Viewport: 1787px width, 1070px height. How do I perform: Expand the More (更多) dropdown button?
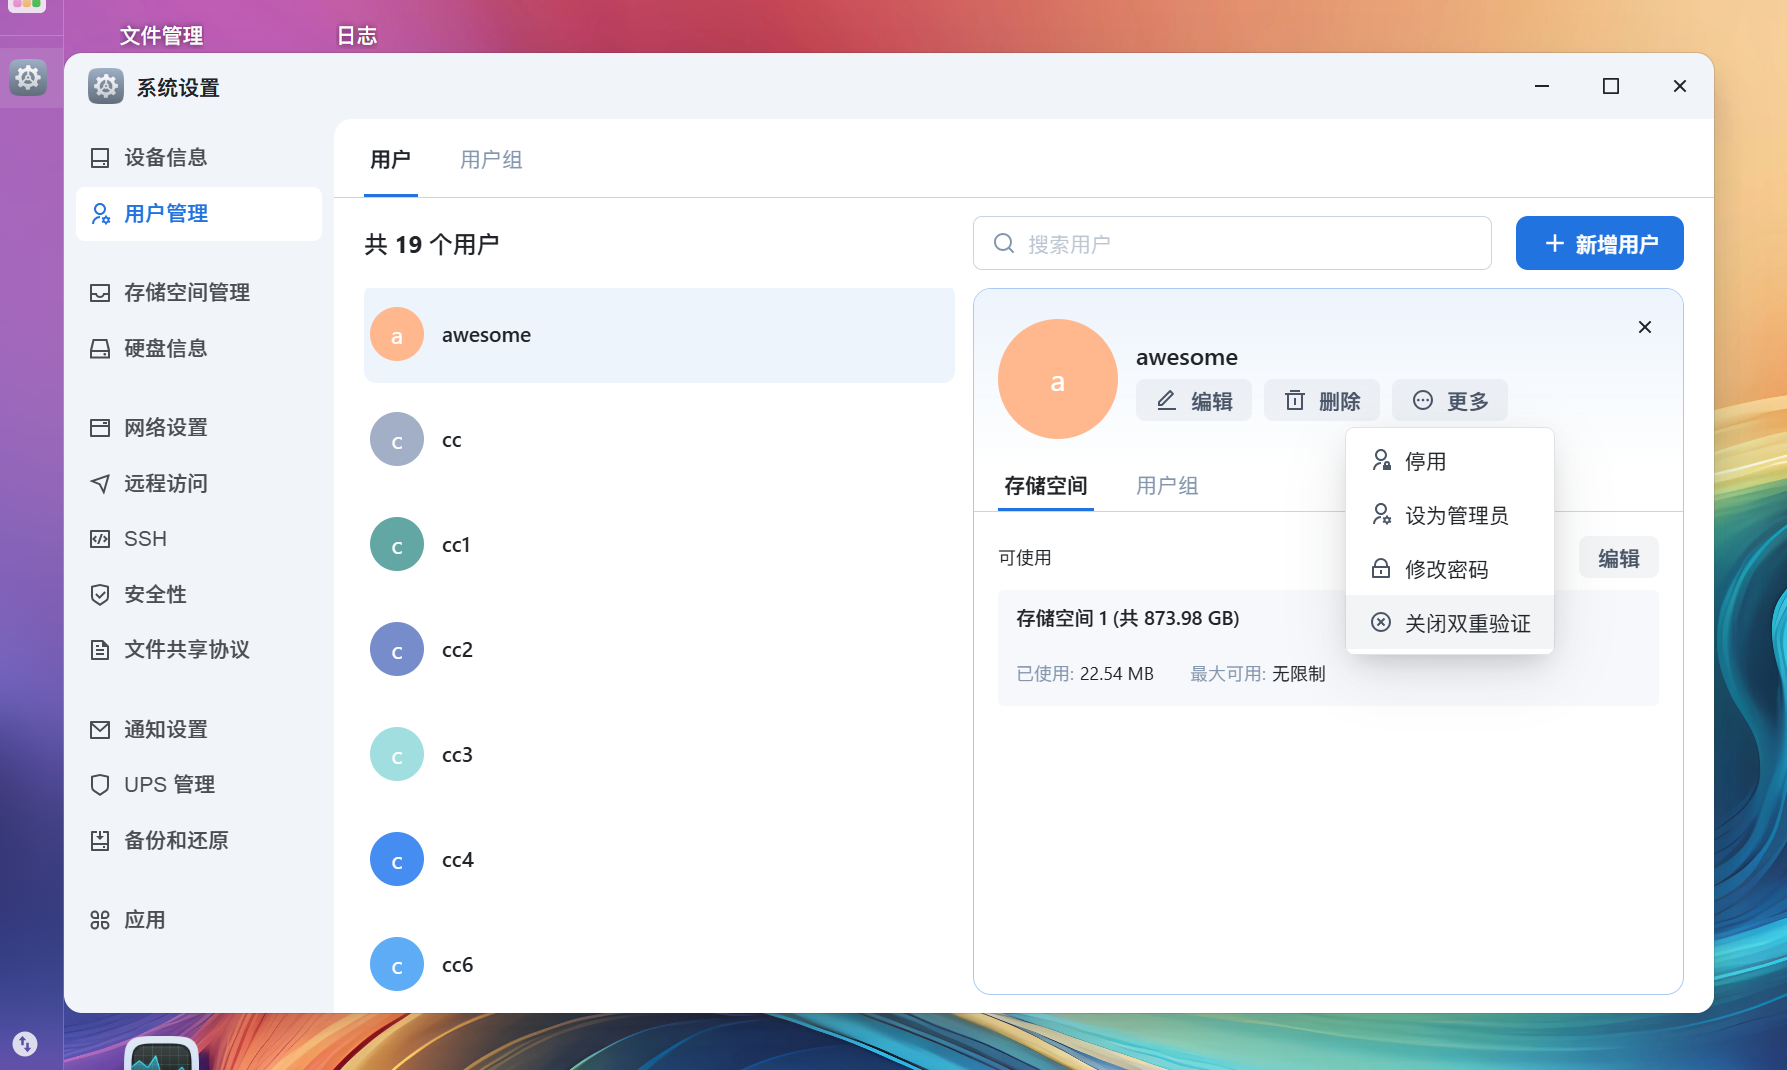[x=1449, y=401]
